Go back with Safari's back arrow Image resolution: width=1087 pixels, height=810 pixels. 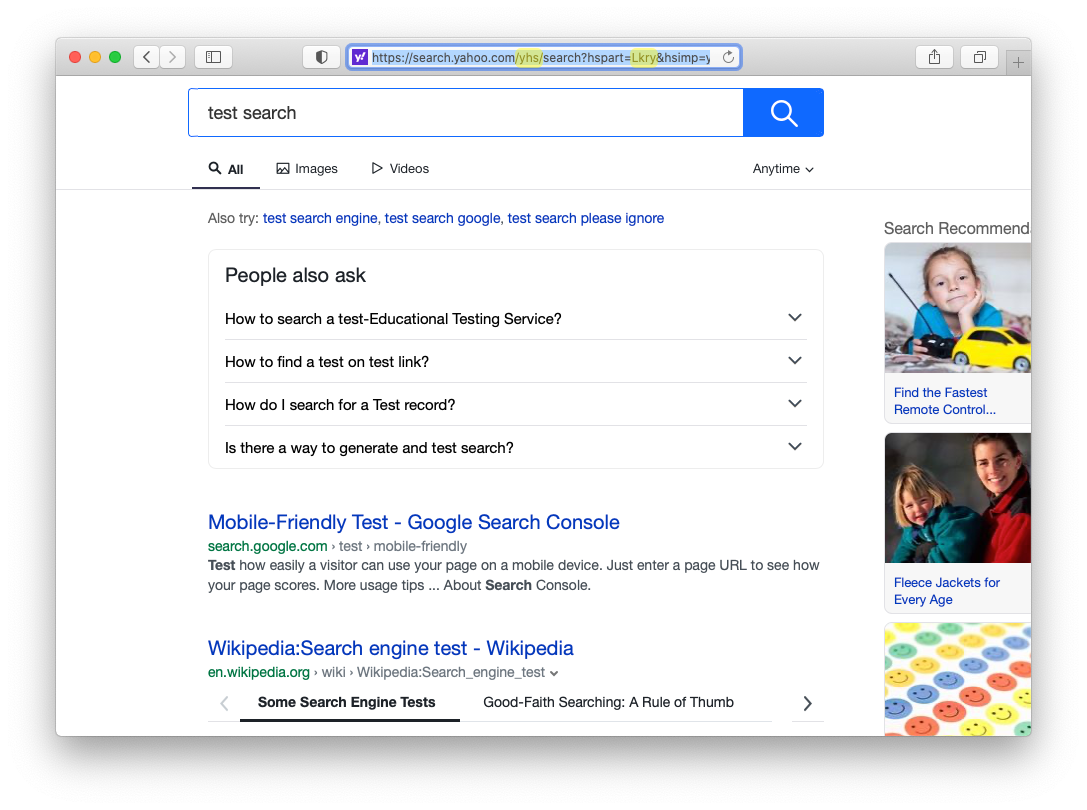click(x=146, y=57)
